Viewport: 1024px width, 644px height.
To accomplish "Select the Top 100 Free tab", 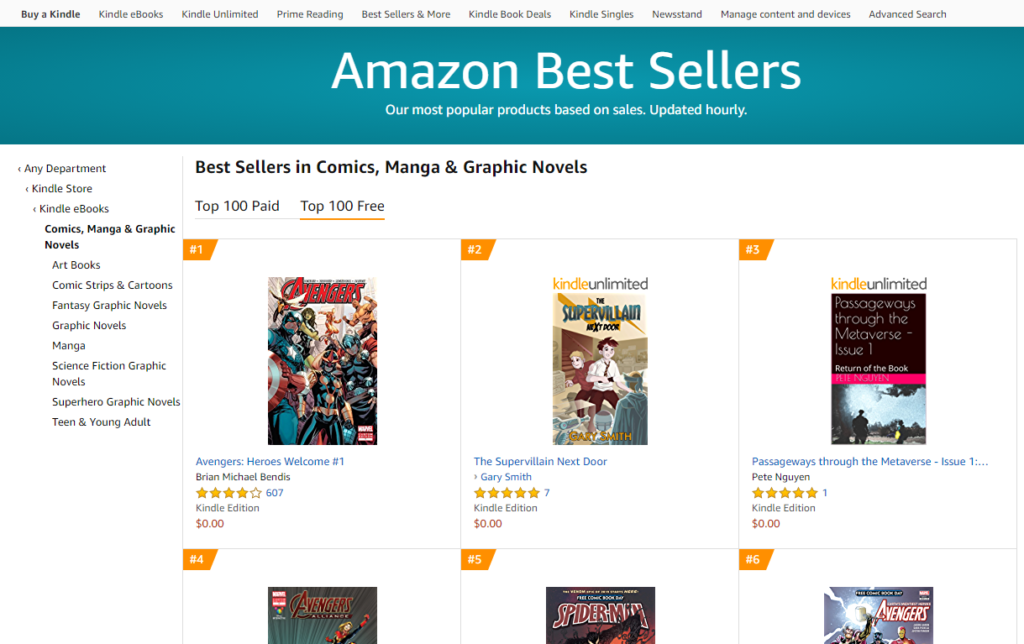I will point(342,206).
